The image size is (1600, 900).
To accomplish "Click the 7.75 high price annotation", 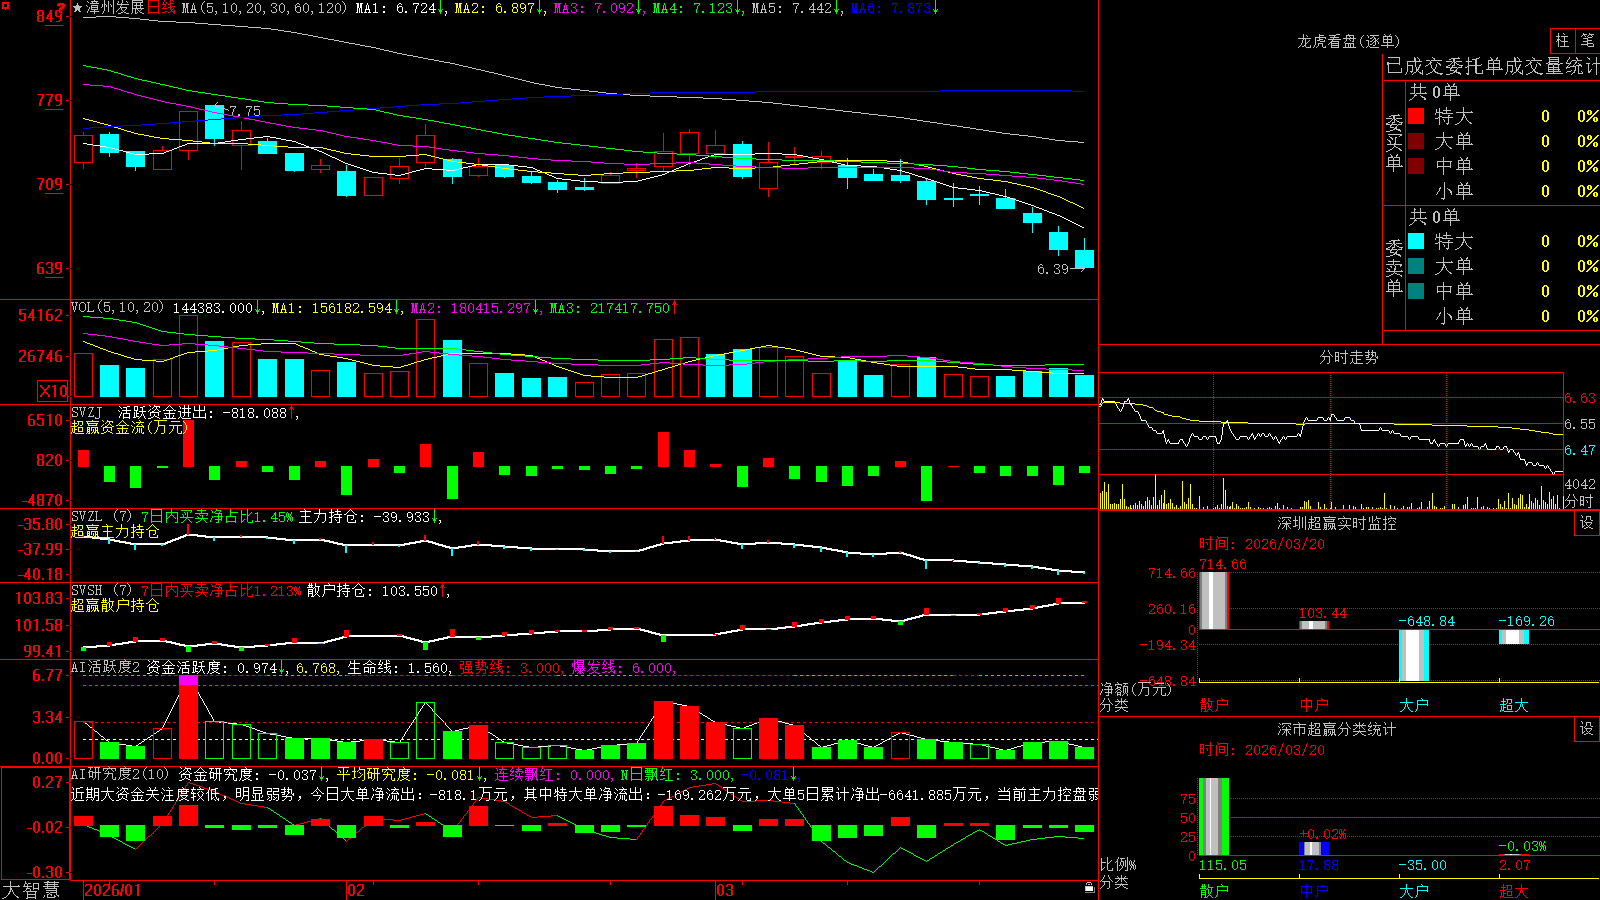I will tap(245, 111).
